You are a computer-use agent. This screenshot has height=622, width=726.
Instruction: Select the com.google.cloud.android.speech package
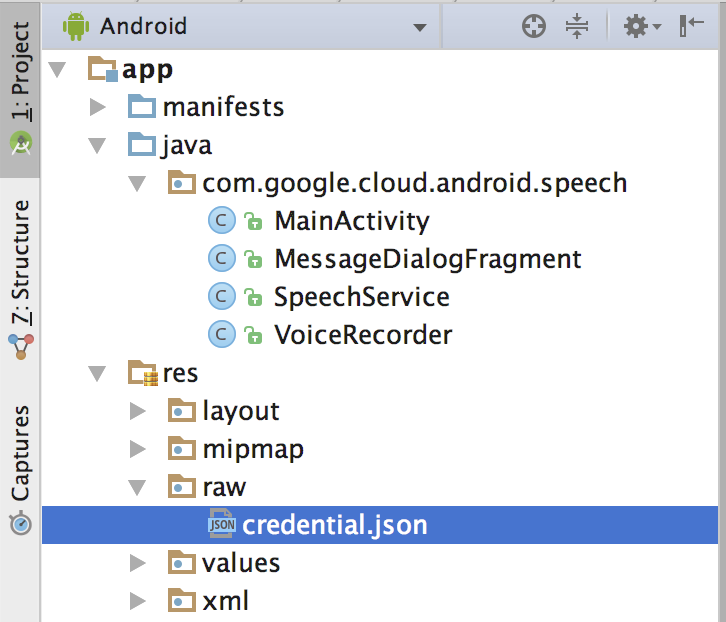tap(415, 183)
